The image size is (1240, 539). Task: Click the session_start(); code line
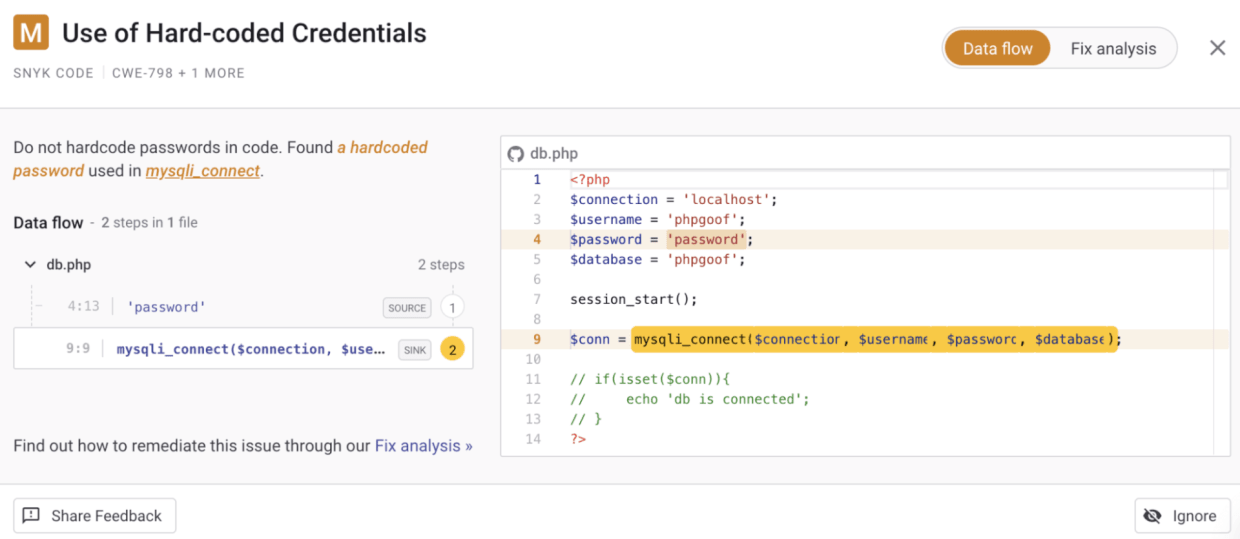634,299
